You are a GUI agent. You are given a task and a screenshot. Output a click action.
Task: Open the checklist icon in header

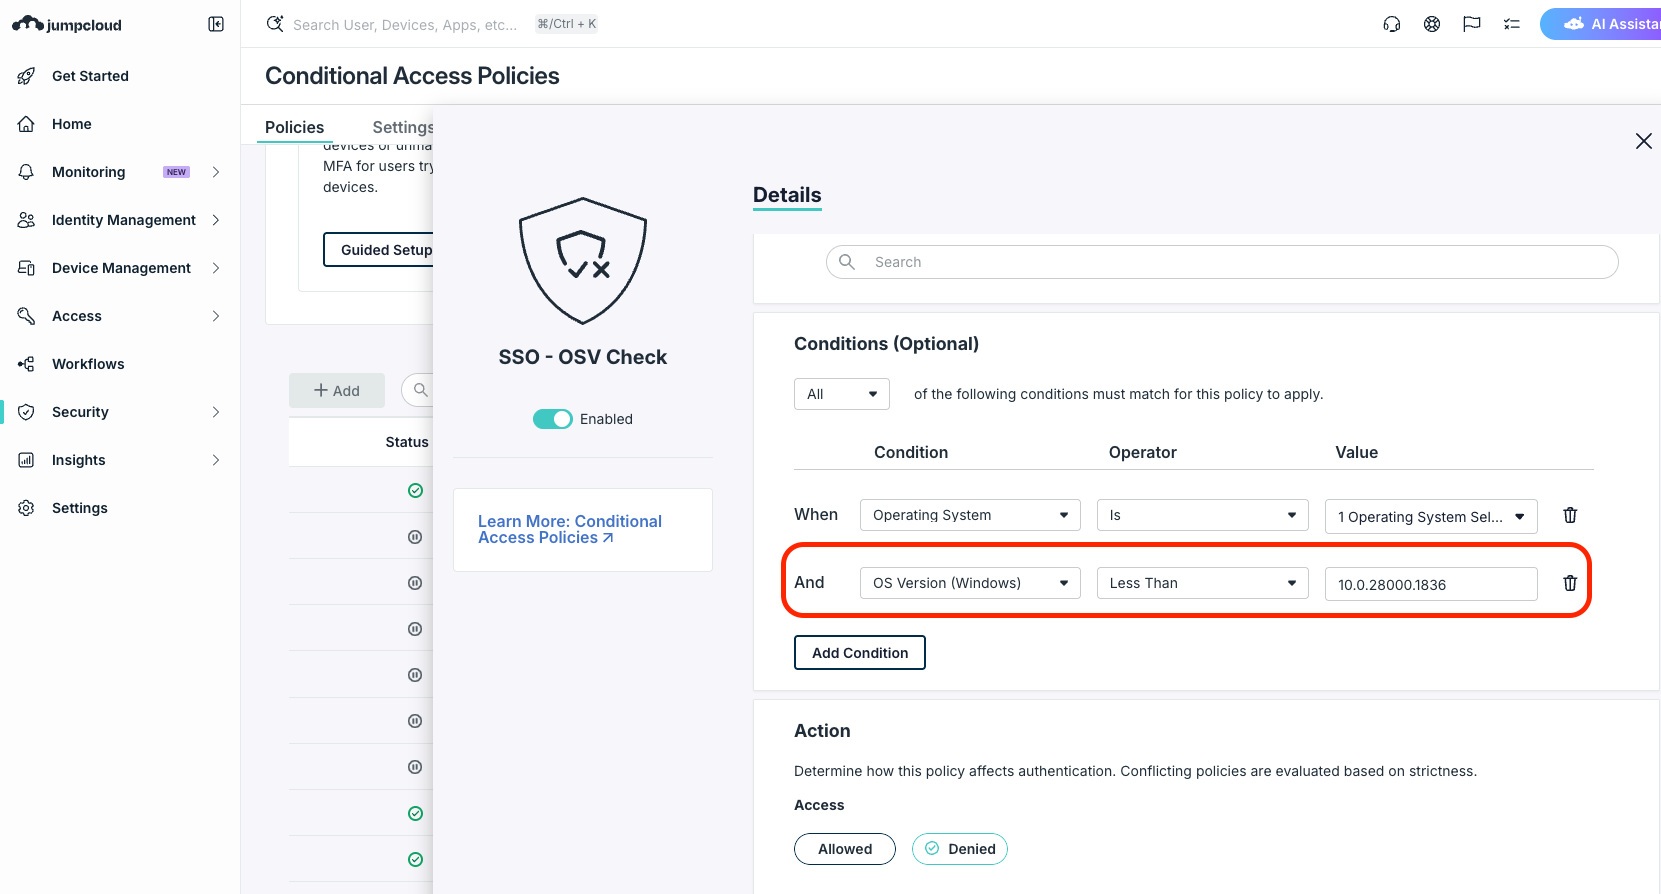click(1512, 24)
